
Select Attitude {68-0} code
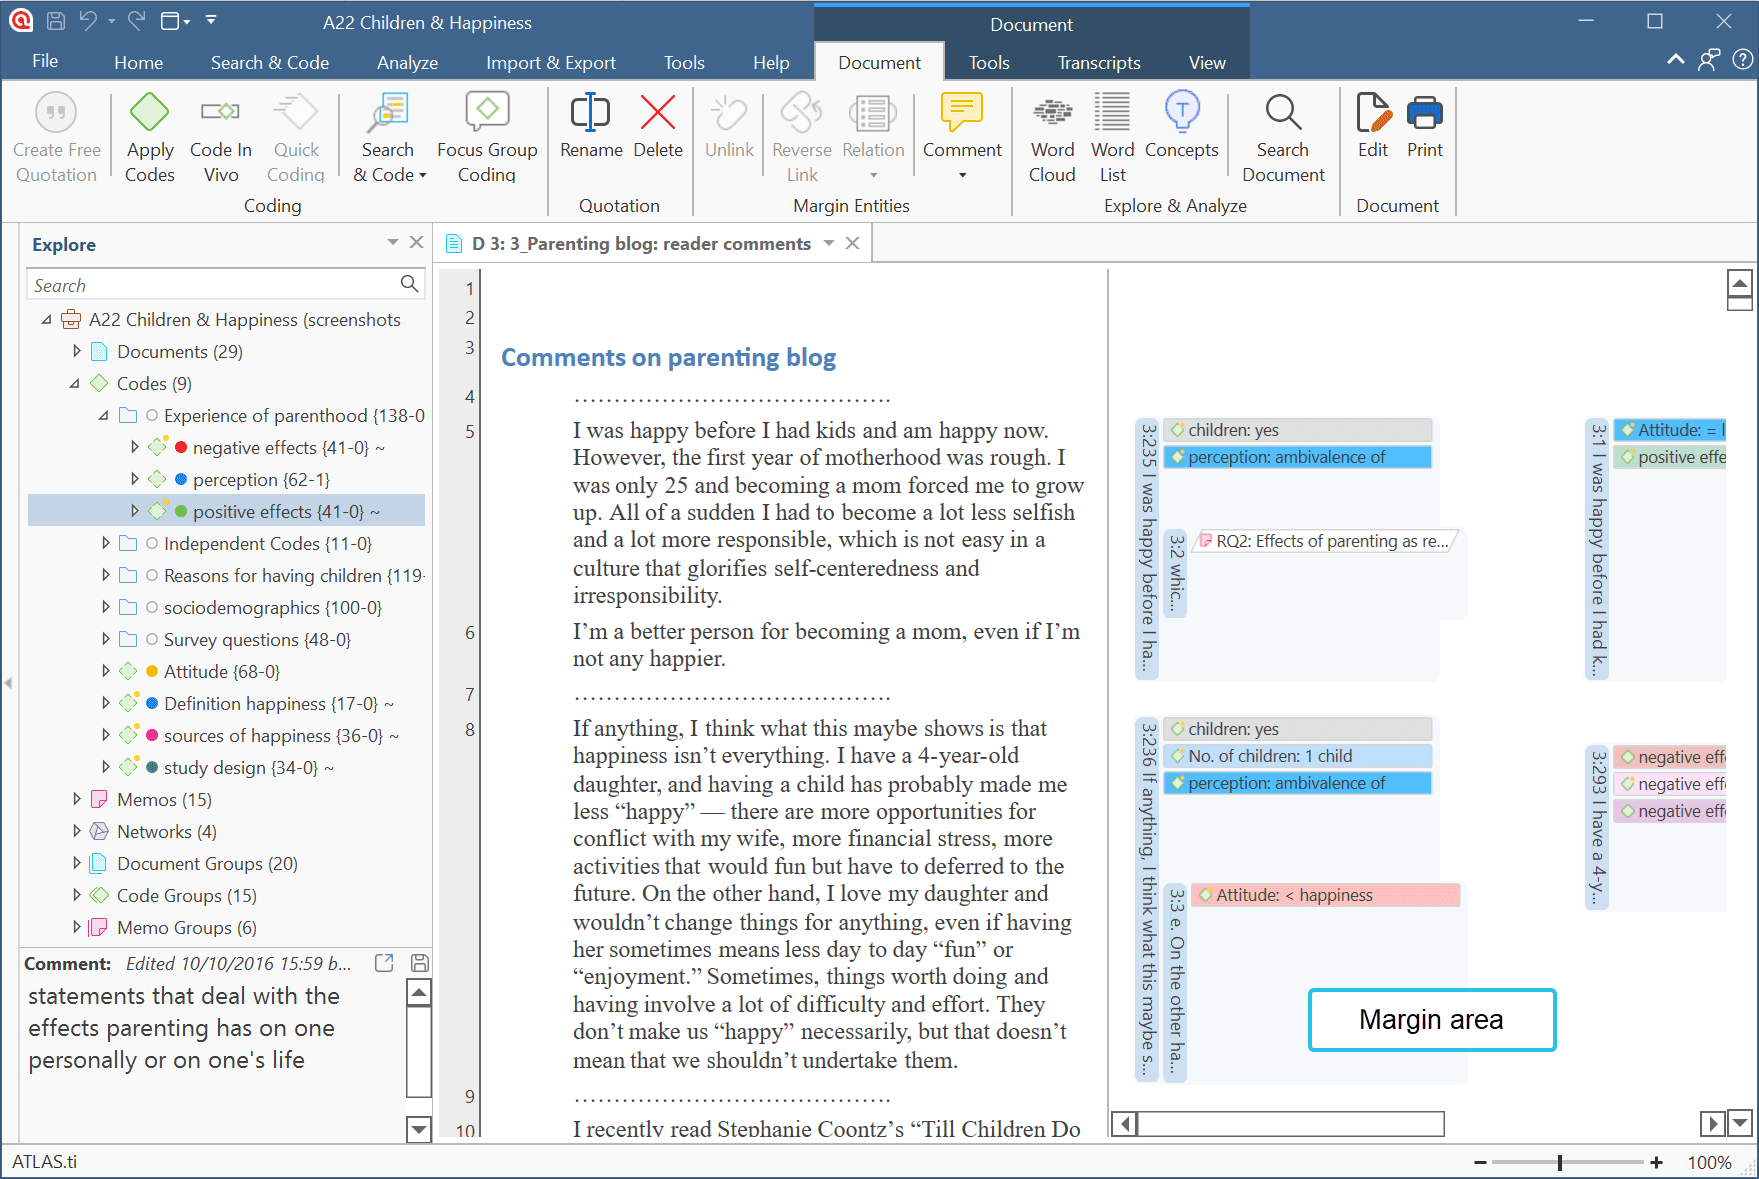pyautogui.click(x=222, y=671)
